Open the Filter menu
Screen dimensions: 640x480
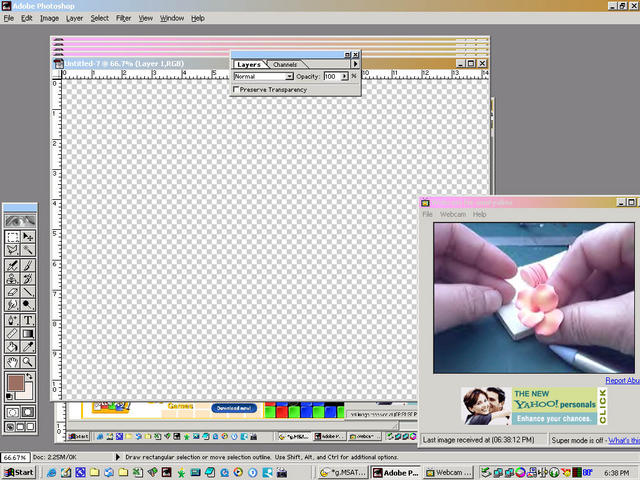point(123,18)
